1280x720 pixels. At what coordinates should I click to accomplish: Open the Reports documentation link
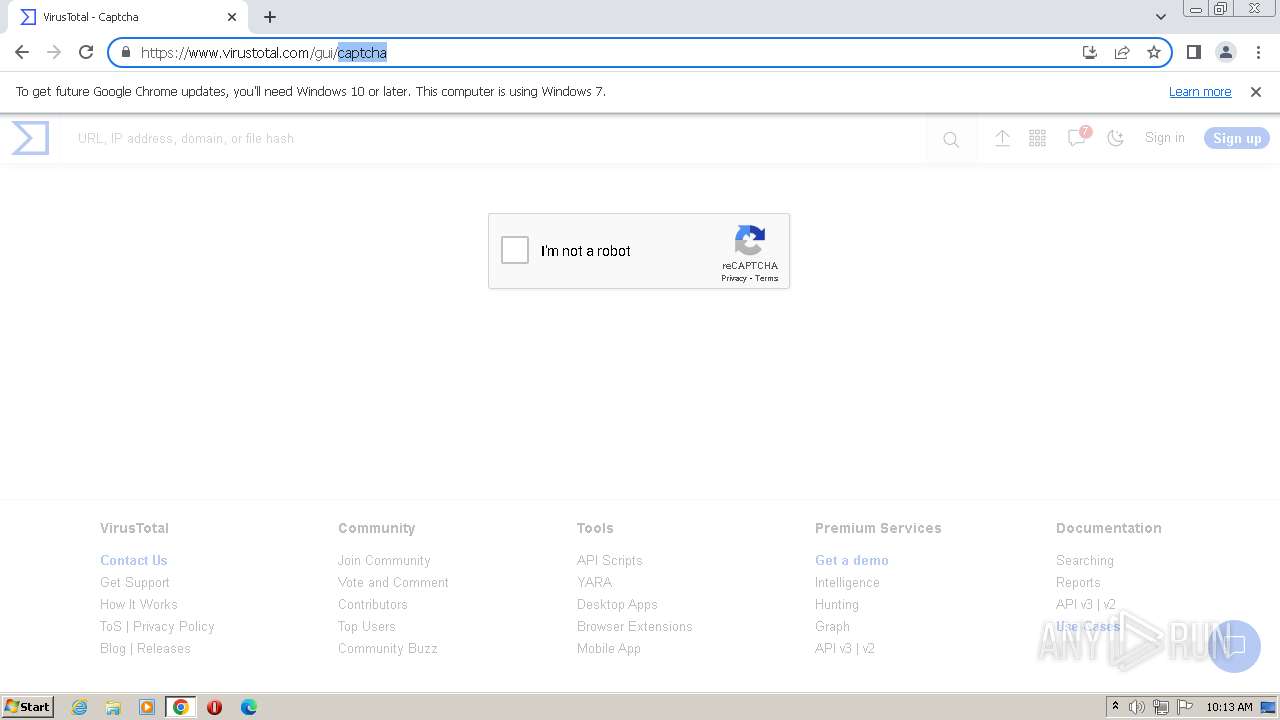(x=1078, y=582)
